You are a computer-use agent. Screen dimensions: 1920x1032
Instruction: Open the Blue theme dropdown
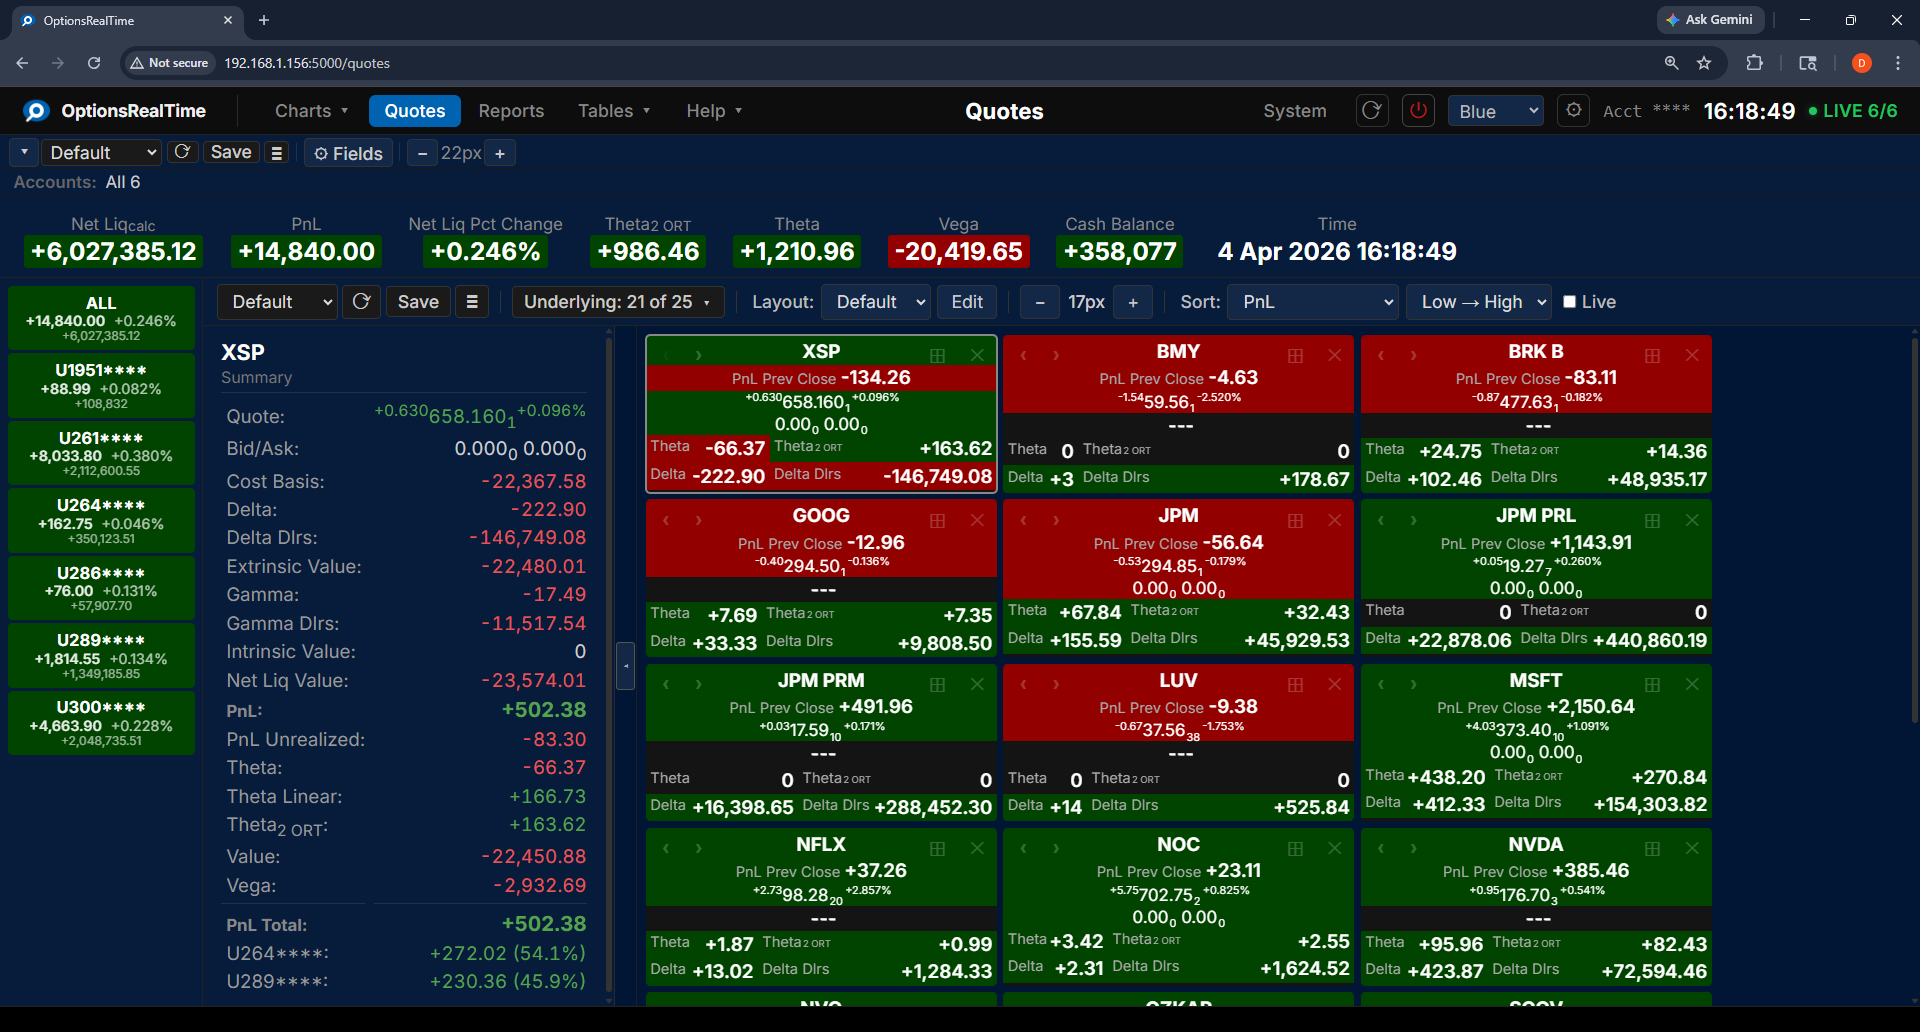tap(1496, 111)
